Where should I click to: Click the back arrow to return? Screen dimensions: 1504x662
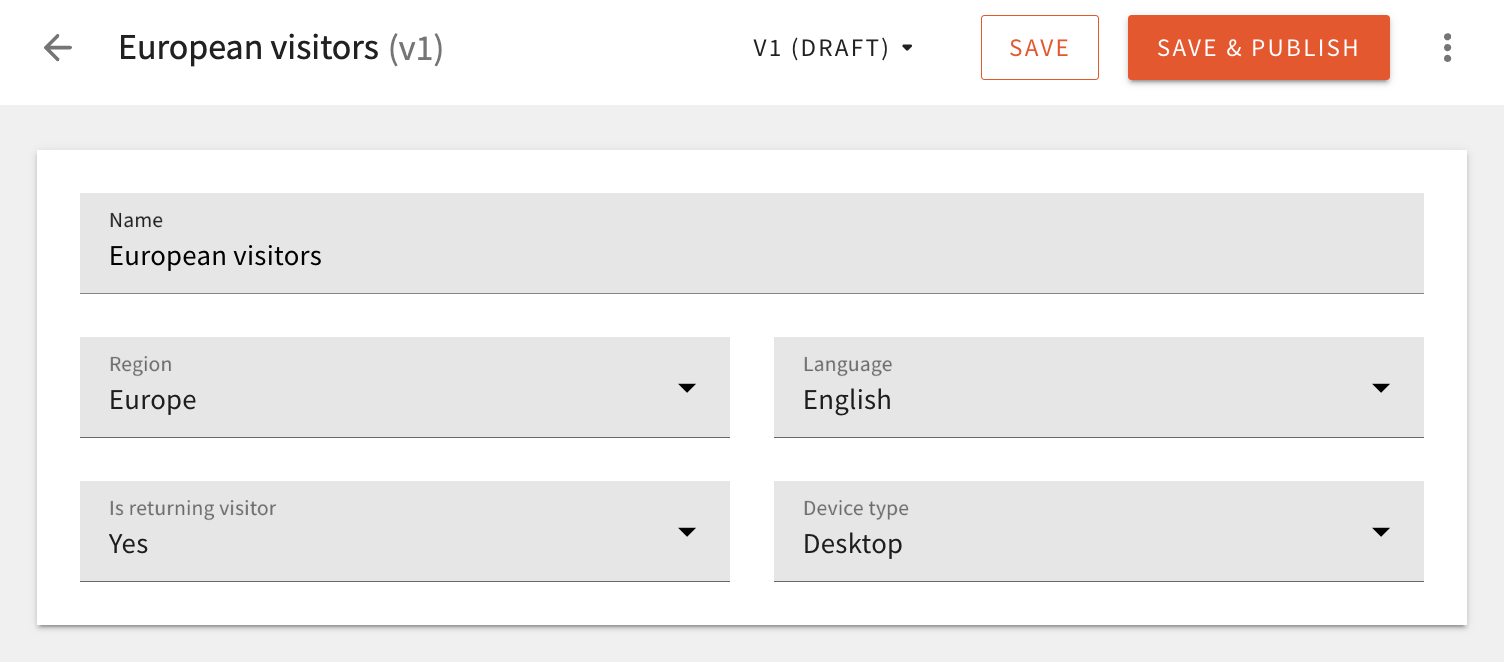pos(58,47)
